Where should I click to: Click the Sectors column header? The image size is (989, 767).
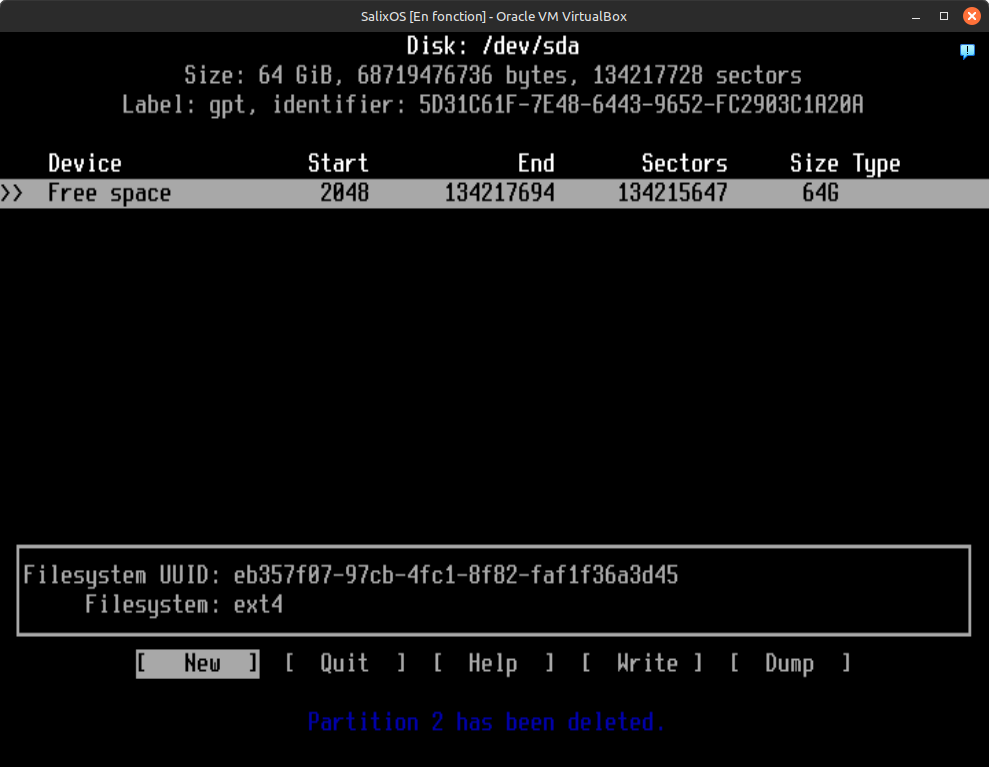684,164
